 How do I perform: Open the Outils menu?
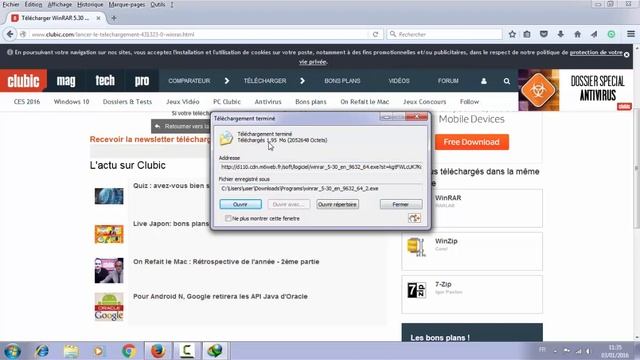[x=158, y=4]
